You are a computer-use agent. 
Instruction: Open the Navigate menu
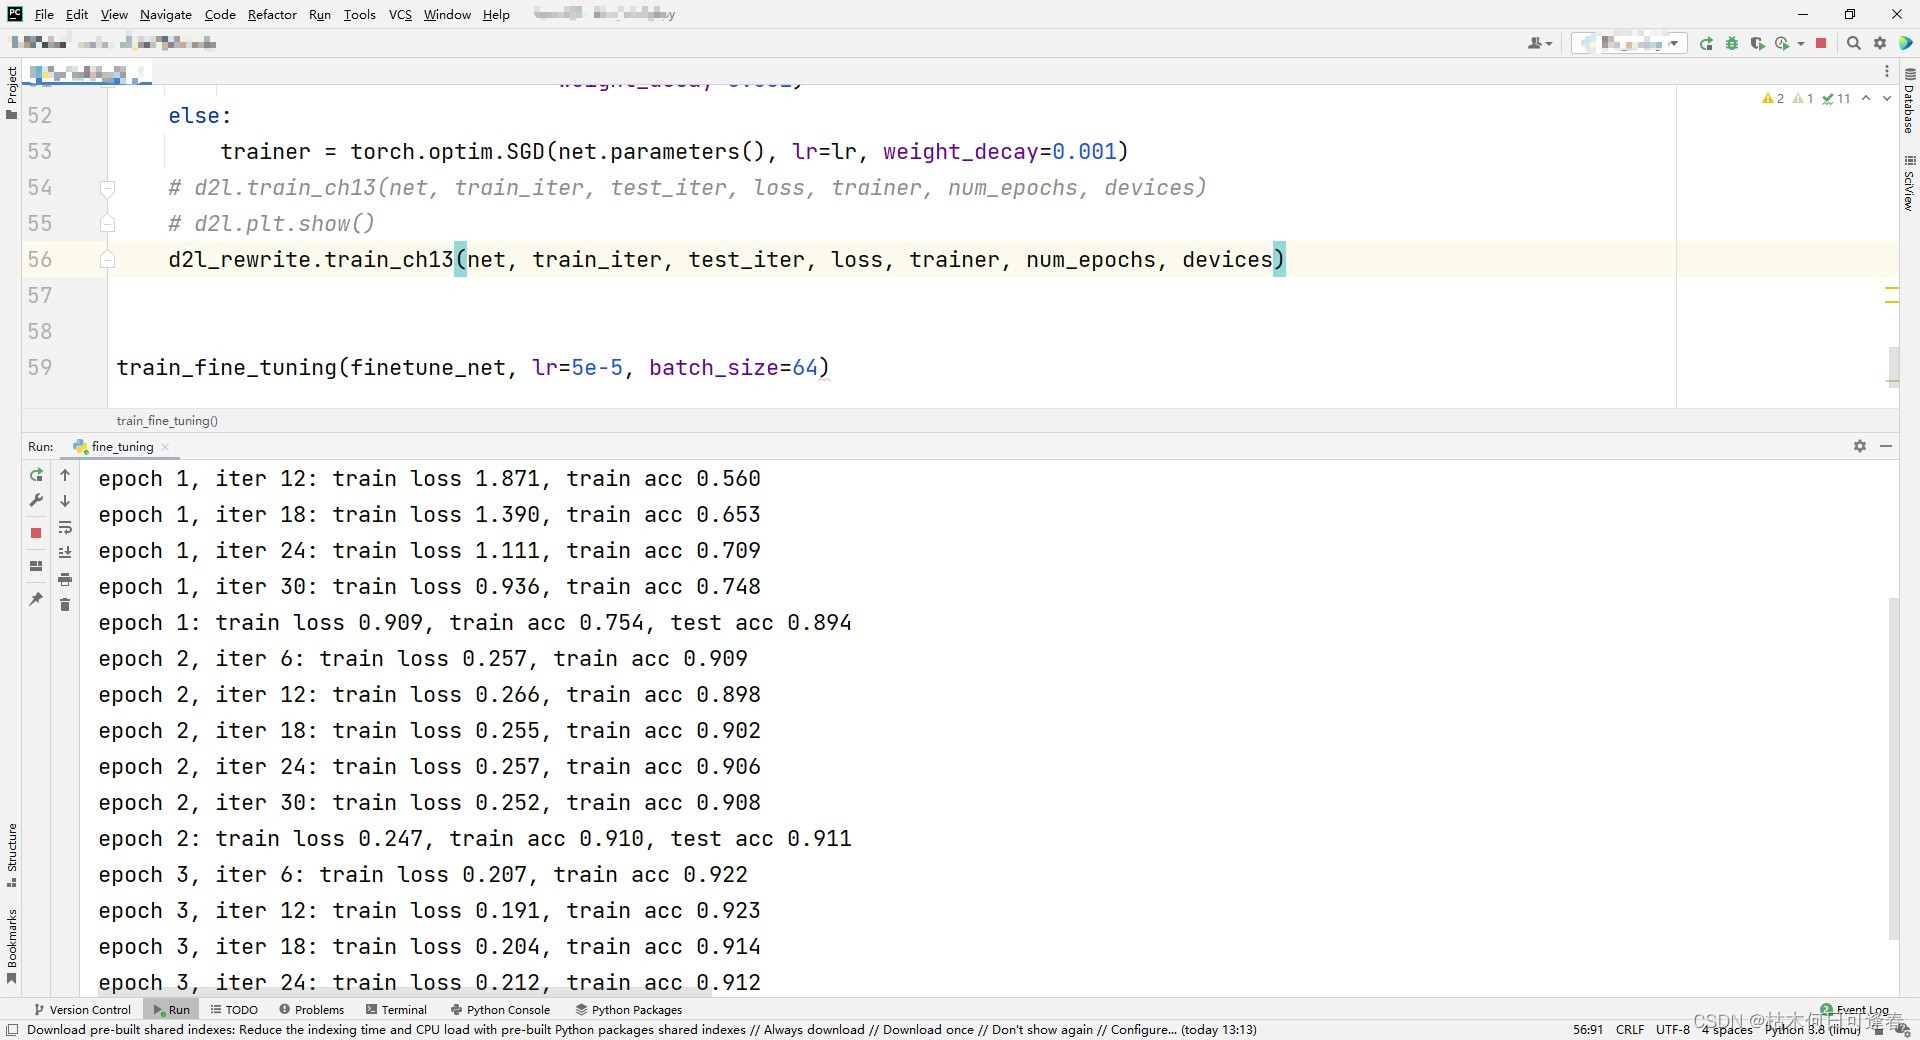click(x=165, y=15)
